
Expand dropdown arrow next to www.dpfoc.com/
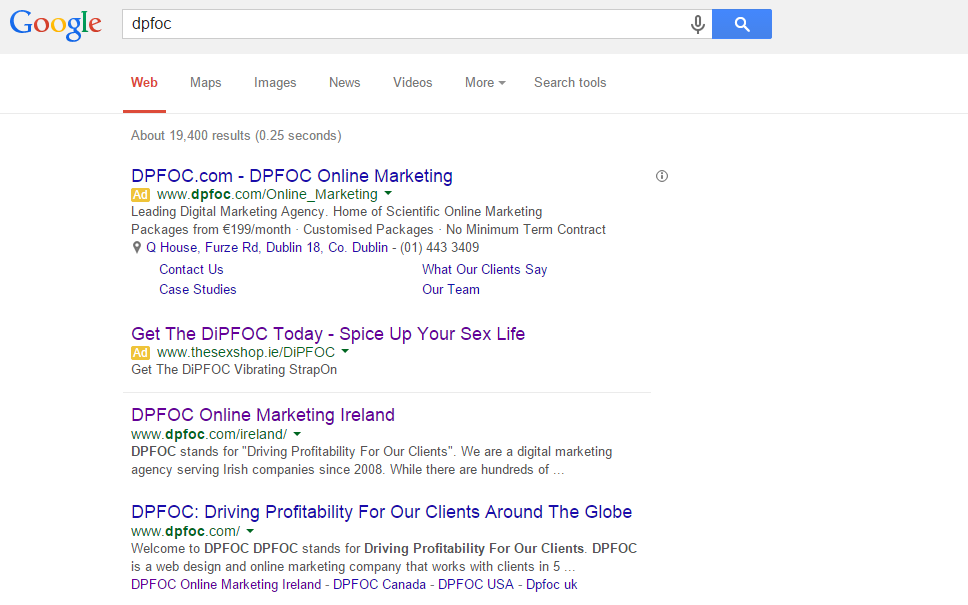(250, 531)
